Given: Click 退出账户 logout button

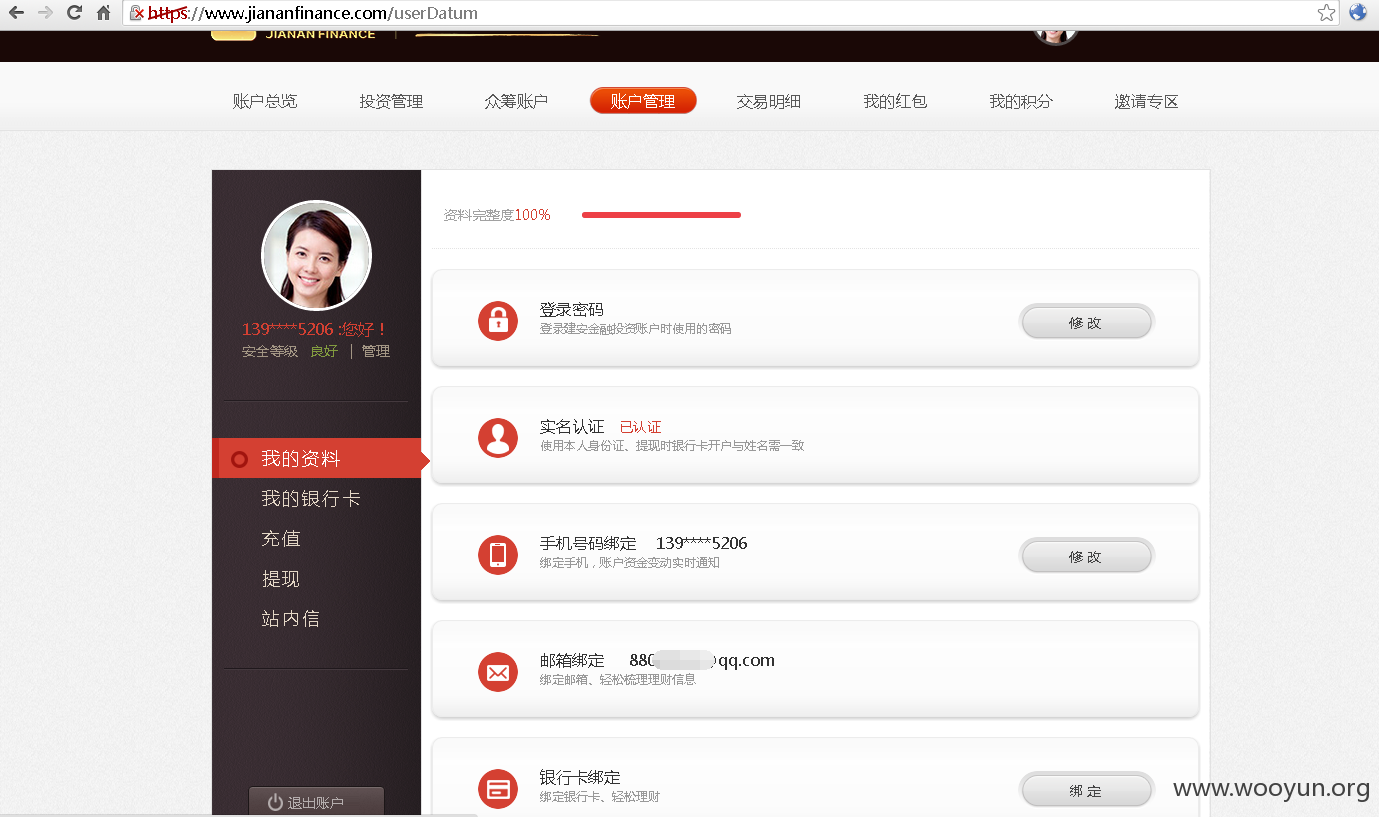Looking at the screenshot, I should (x=316, y=802).
